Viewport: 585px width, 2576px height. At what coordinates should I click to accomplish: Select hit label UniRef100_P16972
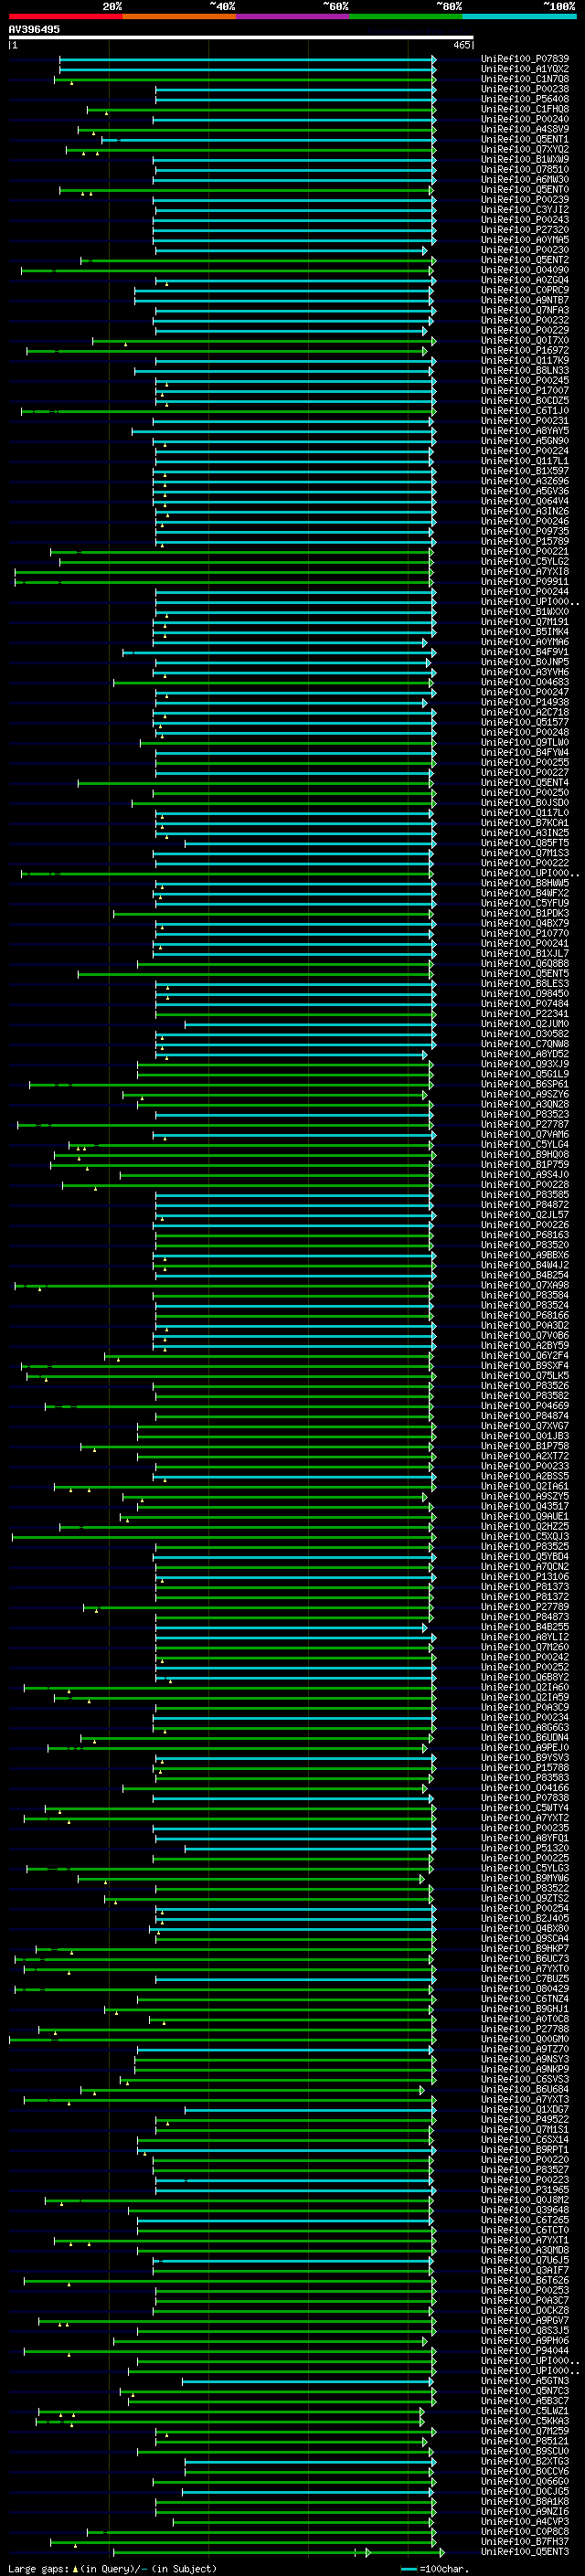pos(525,351)
